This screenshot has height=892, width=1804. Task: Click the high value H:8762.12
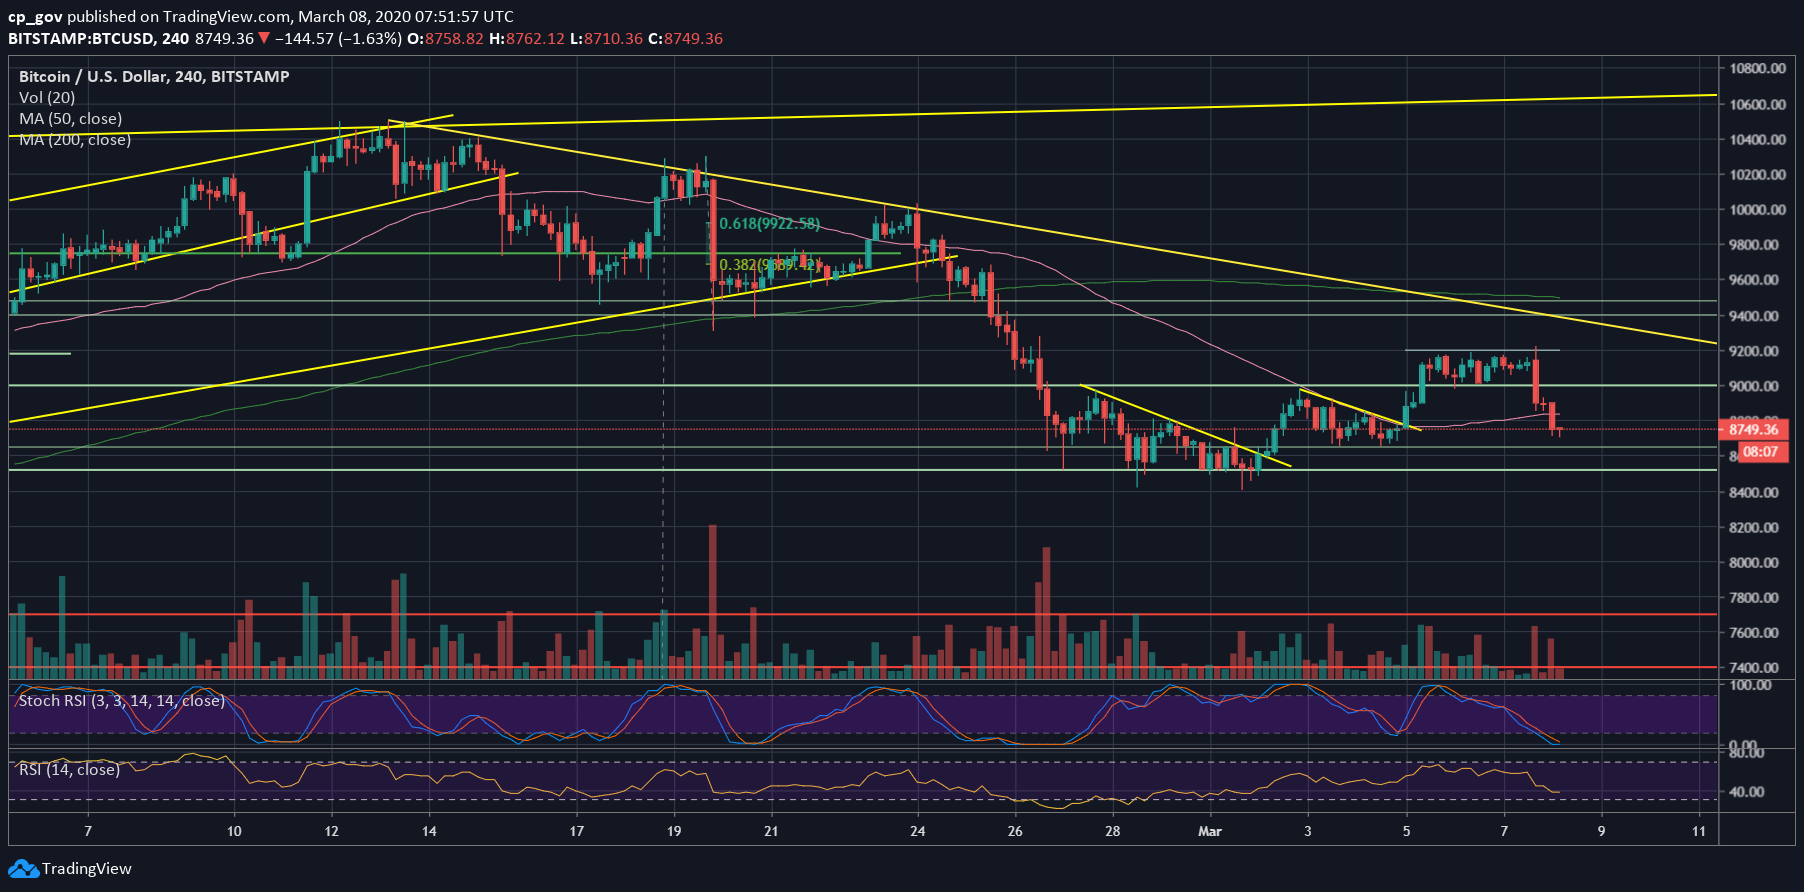coord(527,38)
